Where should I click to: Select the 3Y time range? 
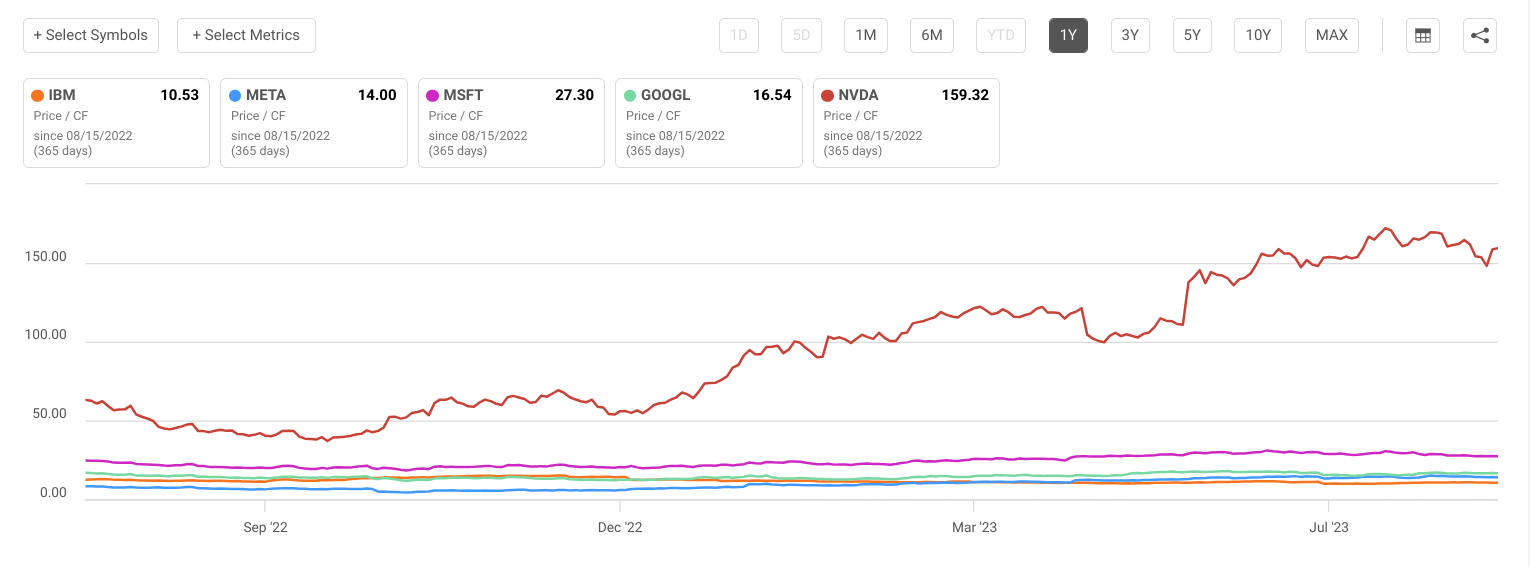(1130, 36)
